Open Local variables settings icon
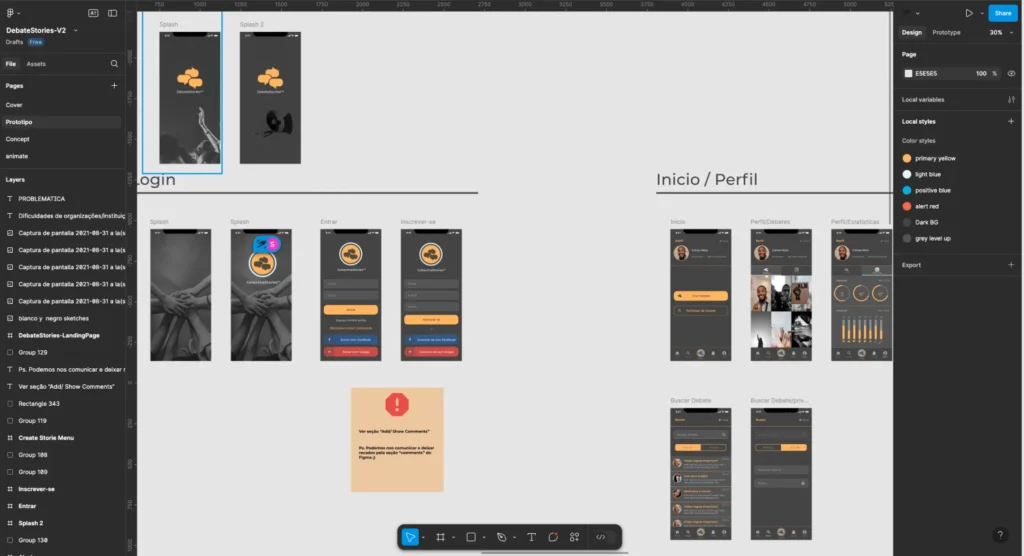The width and height of the screenshot is (1024, 556). click(1011, 100)
